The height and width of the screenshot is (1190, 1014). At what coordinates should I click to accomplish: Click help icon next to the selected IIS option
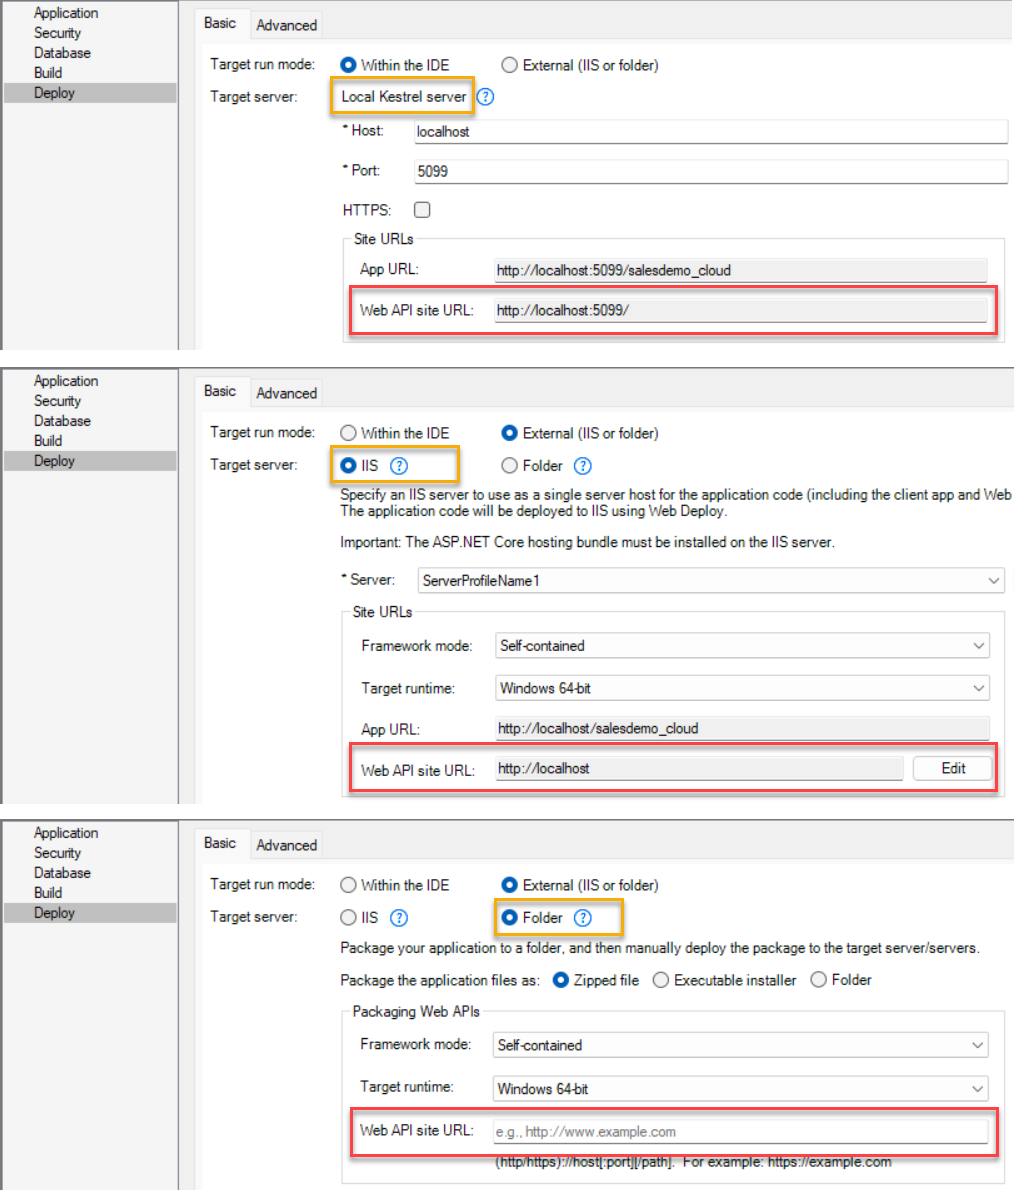pyautogui.click(x=399, y=466)
